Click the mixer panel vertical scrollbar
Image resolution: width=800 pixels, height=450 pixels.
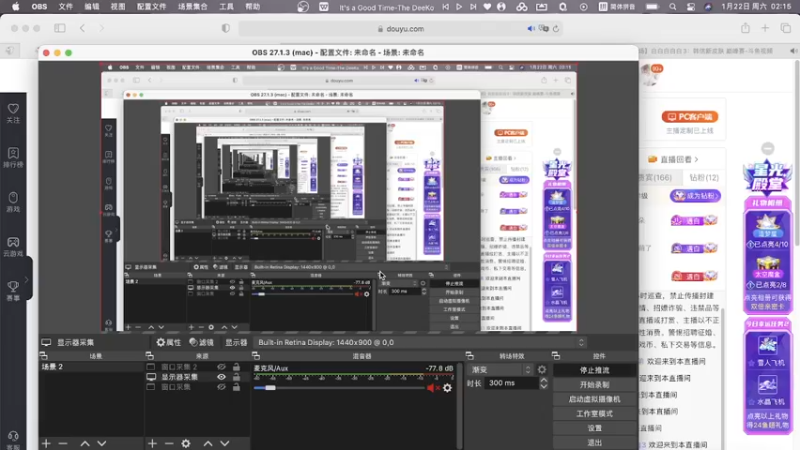tap(460, 406)
